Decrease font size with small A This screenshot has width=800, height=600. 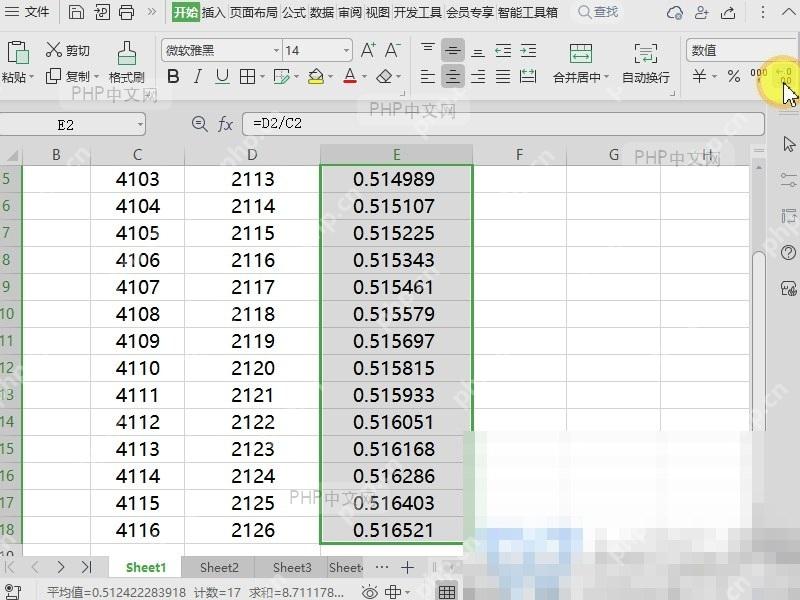(392, 50)
